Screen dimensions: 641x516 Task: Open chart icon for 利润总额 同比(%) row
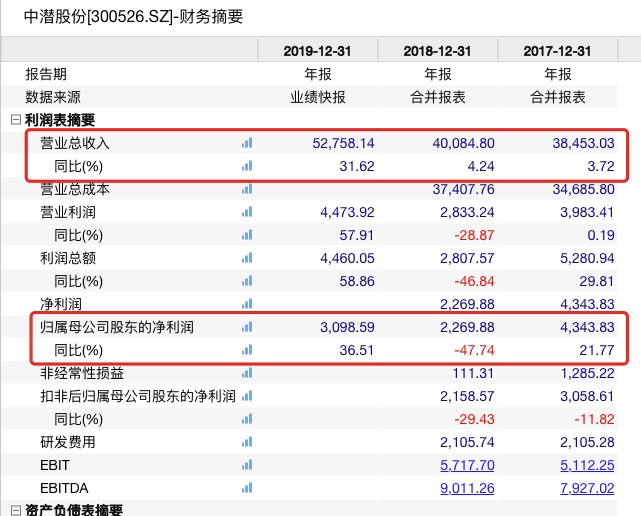(x=247, y=281)
